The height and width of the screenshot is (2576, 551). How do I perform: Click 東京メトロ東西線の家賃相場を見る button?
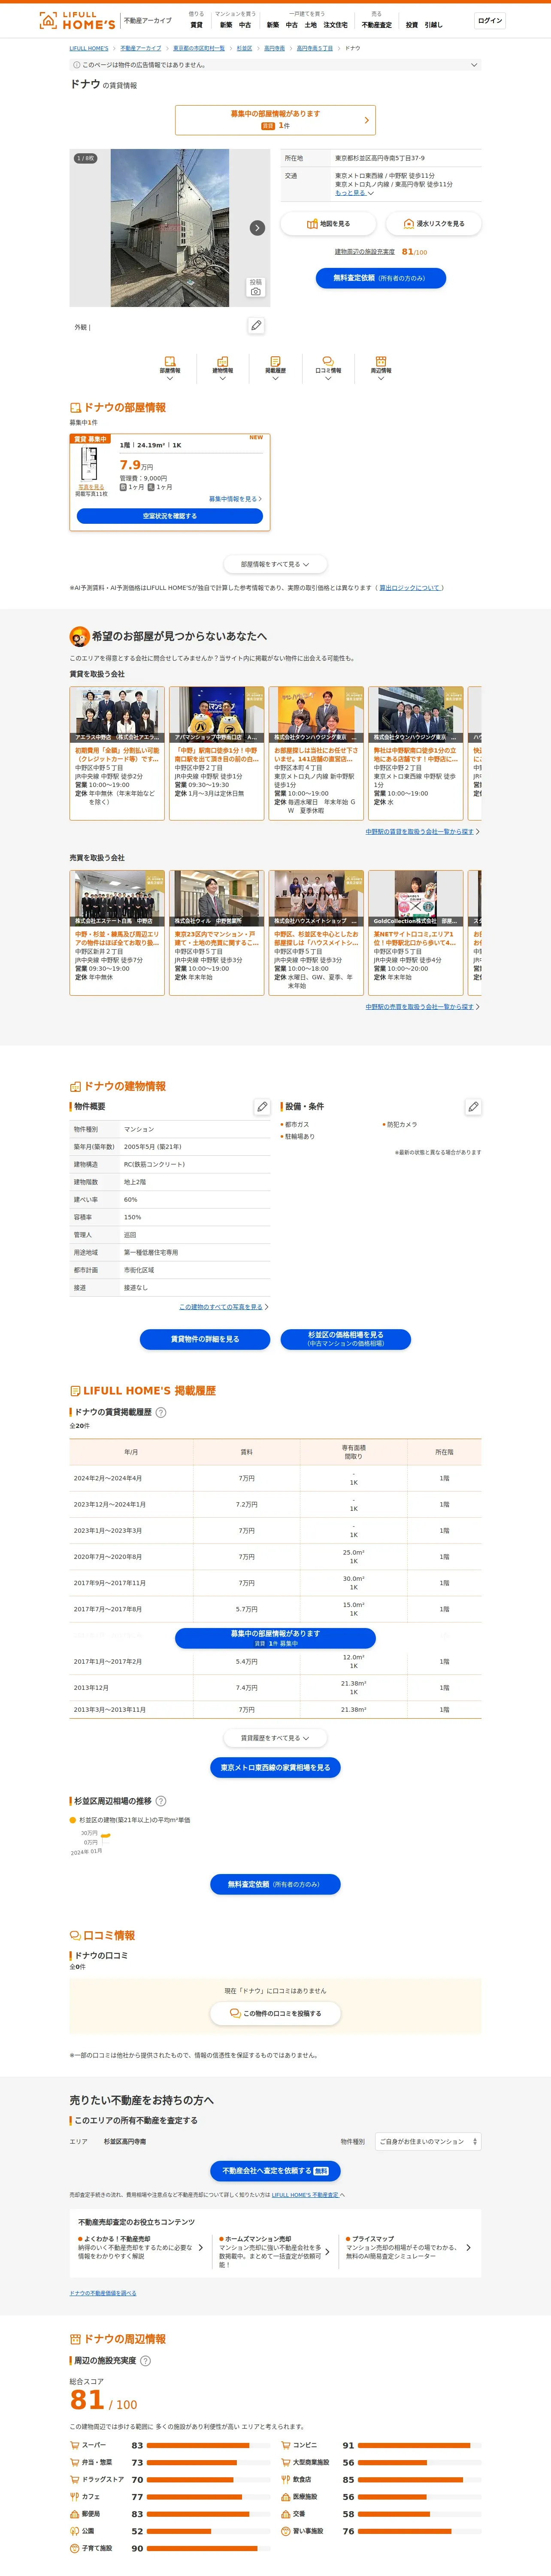point(275,1768)
